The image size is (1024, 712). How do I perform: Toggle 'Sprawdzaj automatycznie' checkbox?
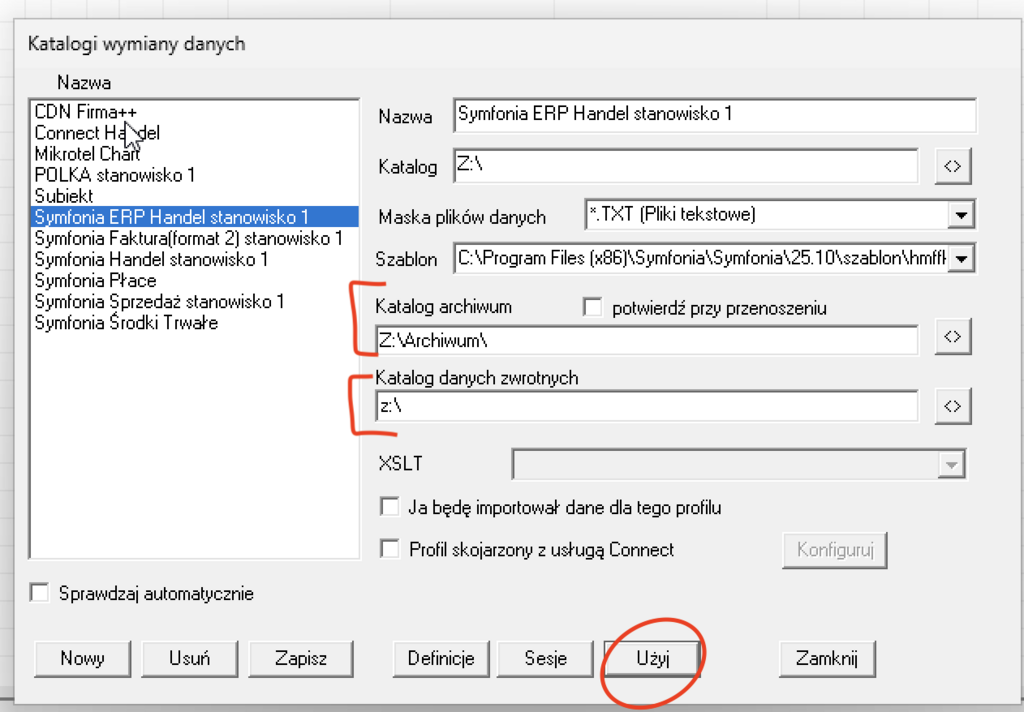coord(40,593)
